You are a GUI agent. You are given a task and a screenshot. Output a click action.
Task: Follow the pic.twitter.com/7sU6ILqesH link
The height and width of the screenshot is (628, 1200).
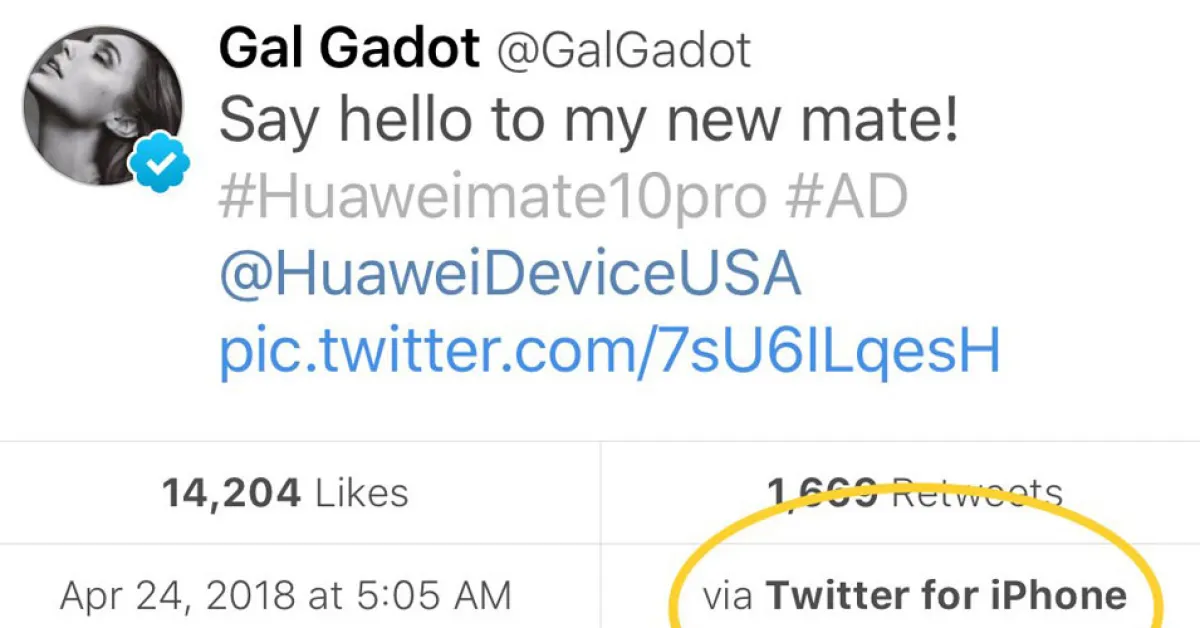[609, 351]
